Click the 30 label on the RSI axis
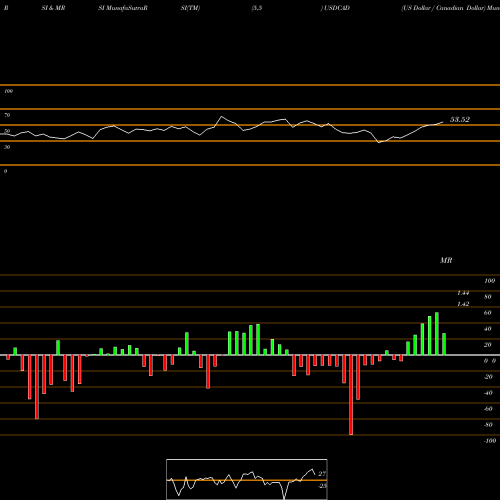This screenshot has width=500, height=500. click(7, 147)
